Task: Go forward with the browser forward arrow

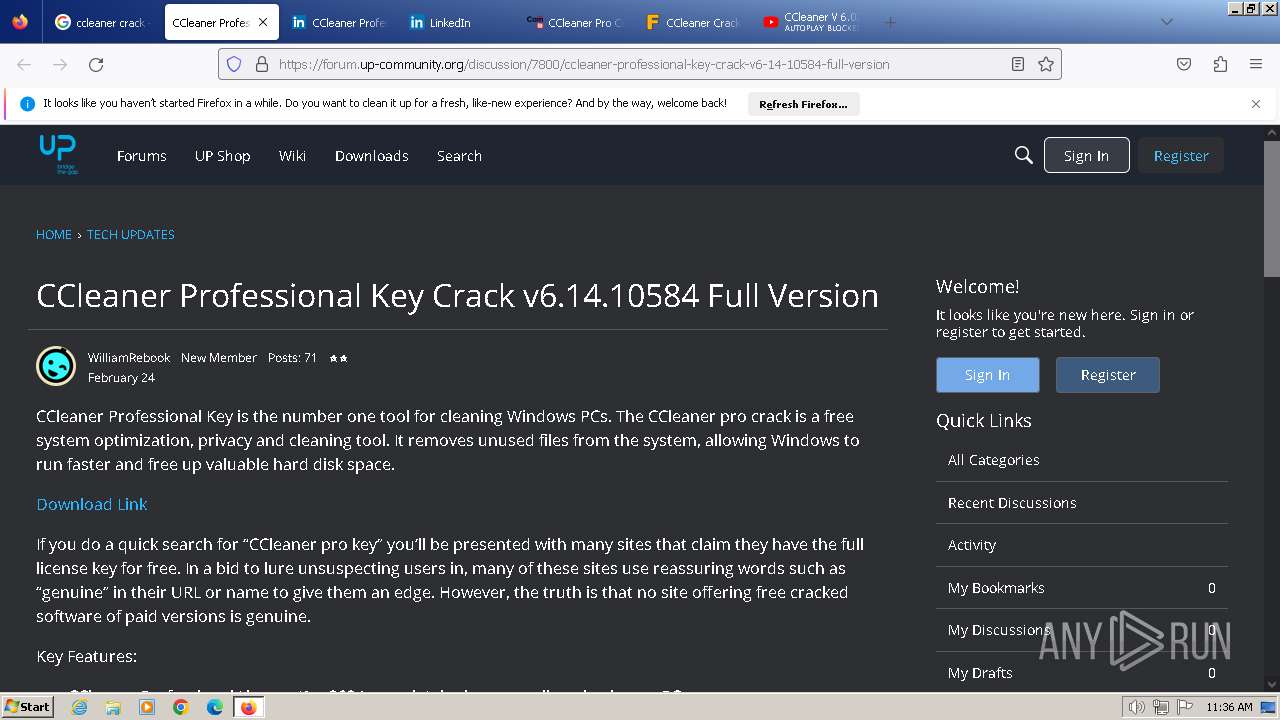Action: (x=60, y=64)
